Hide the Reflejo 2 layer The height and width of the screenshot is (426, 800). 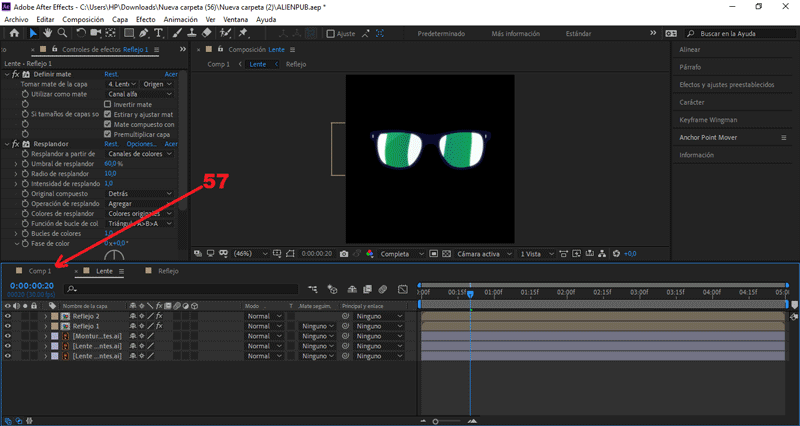(x=8, y=316)
